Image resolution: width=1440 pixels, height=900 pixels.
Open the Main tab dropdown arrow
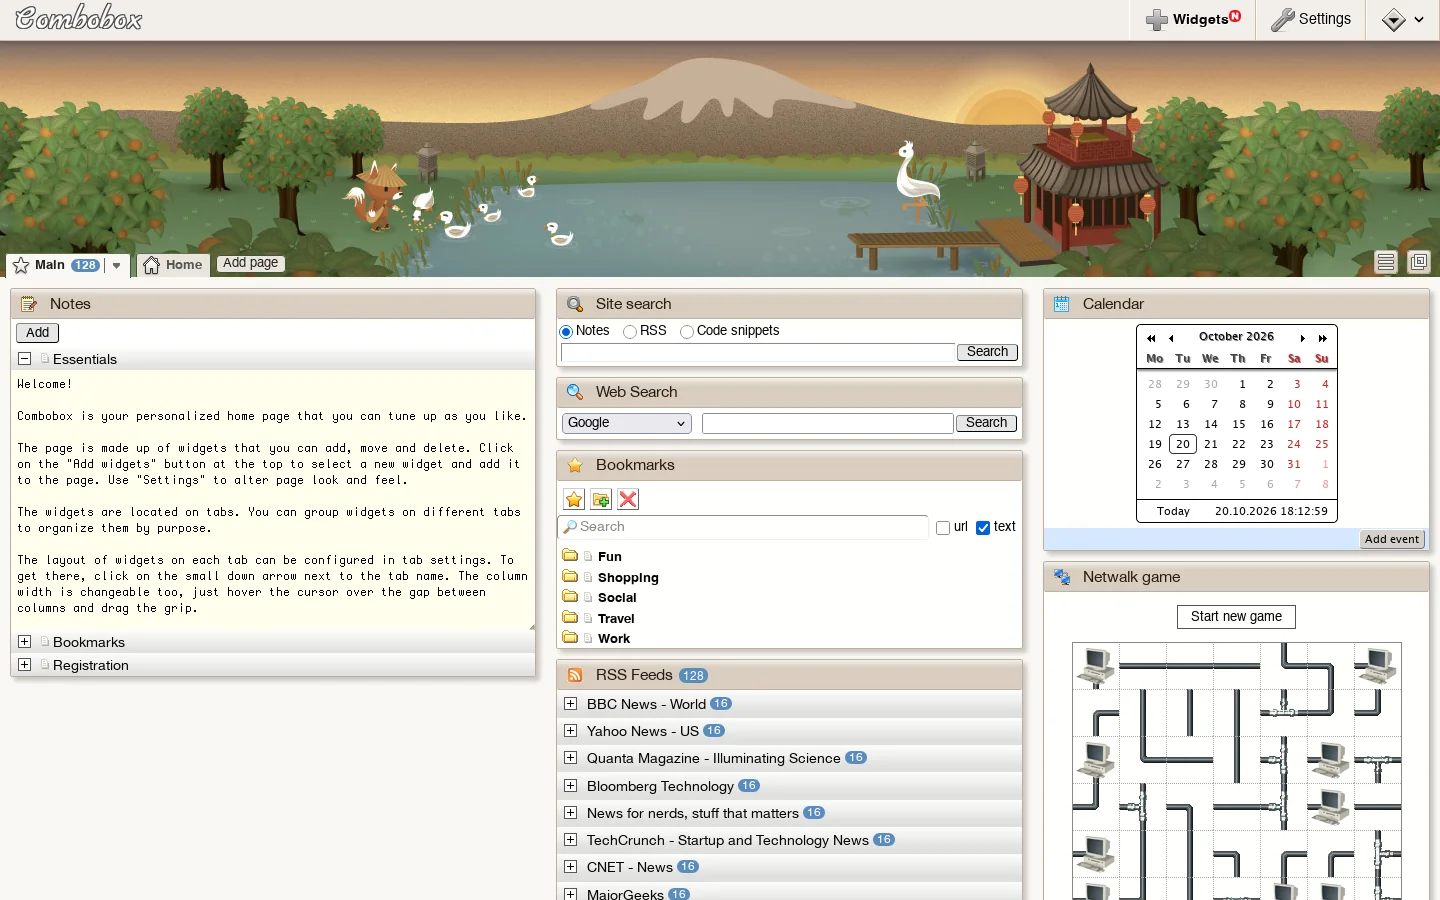(x=117, y=266)
